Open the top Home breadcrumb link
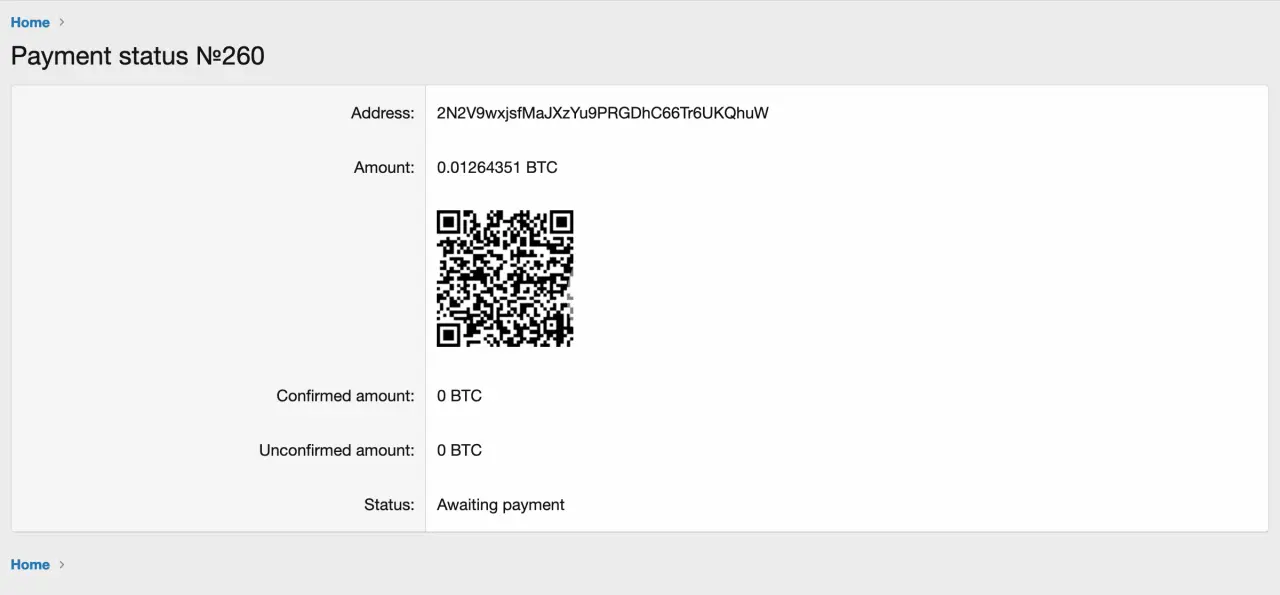This screenshot has width=1280, height=595. (30, 22)
